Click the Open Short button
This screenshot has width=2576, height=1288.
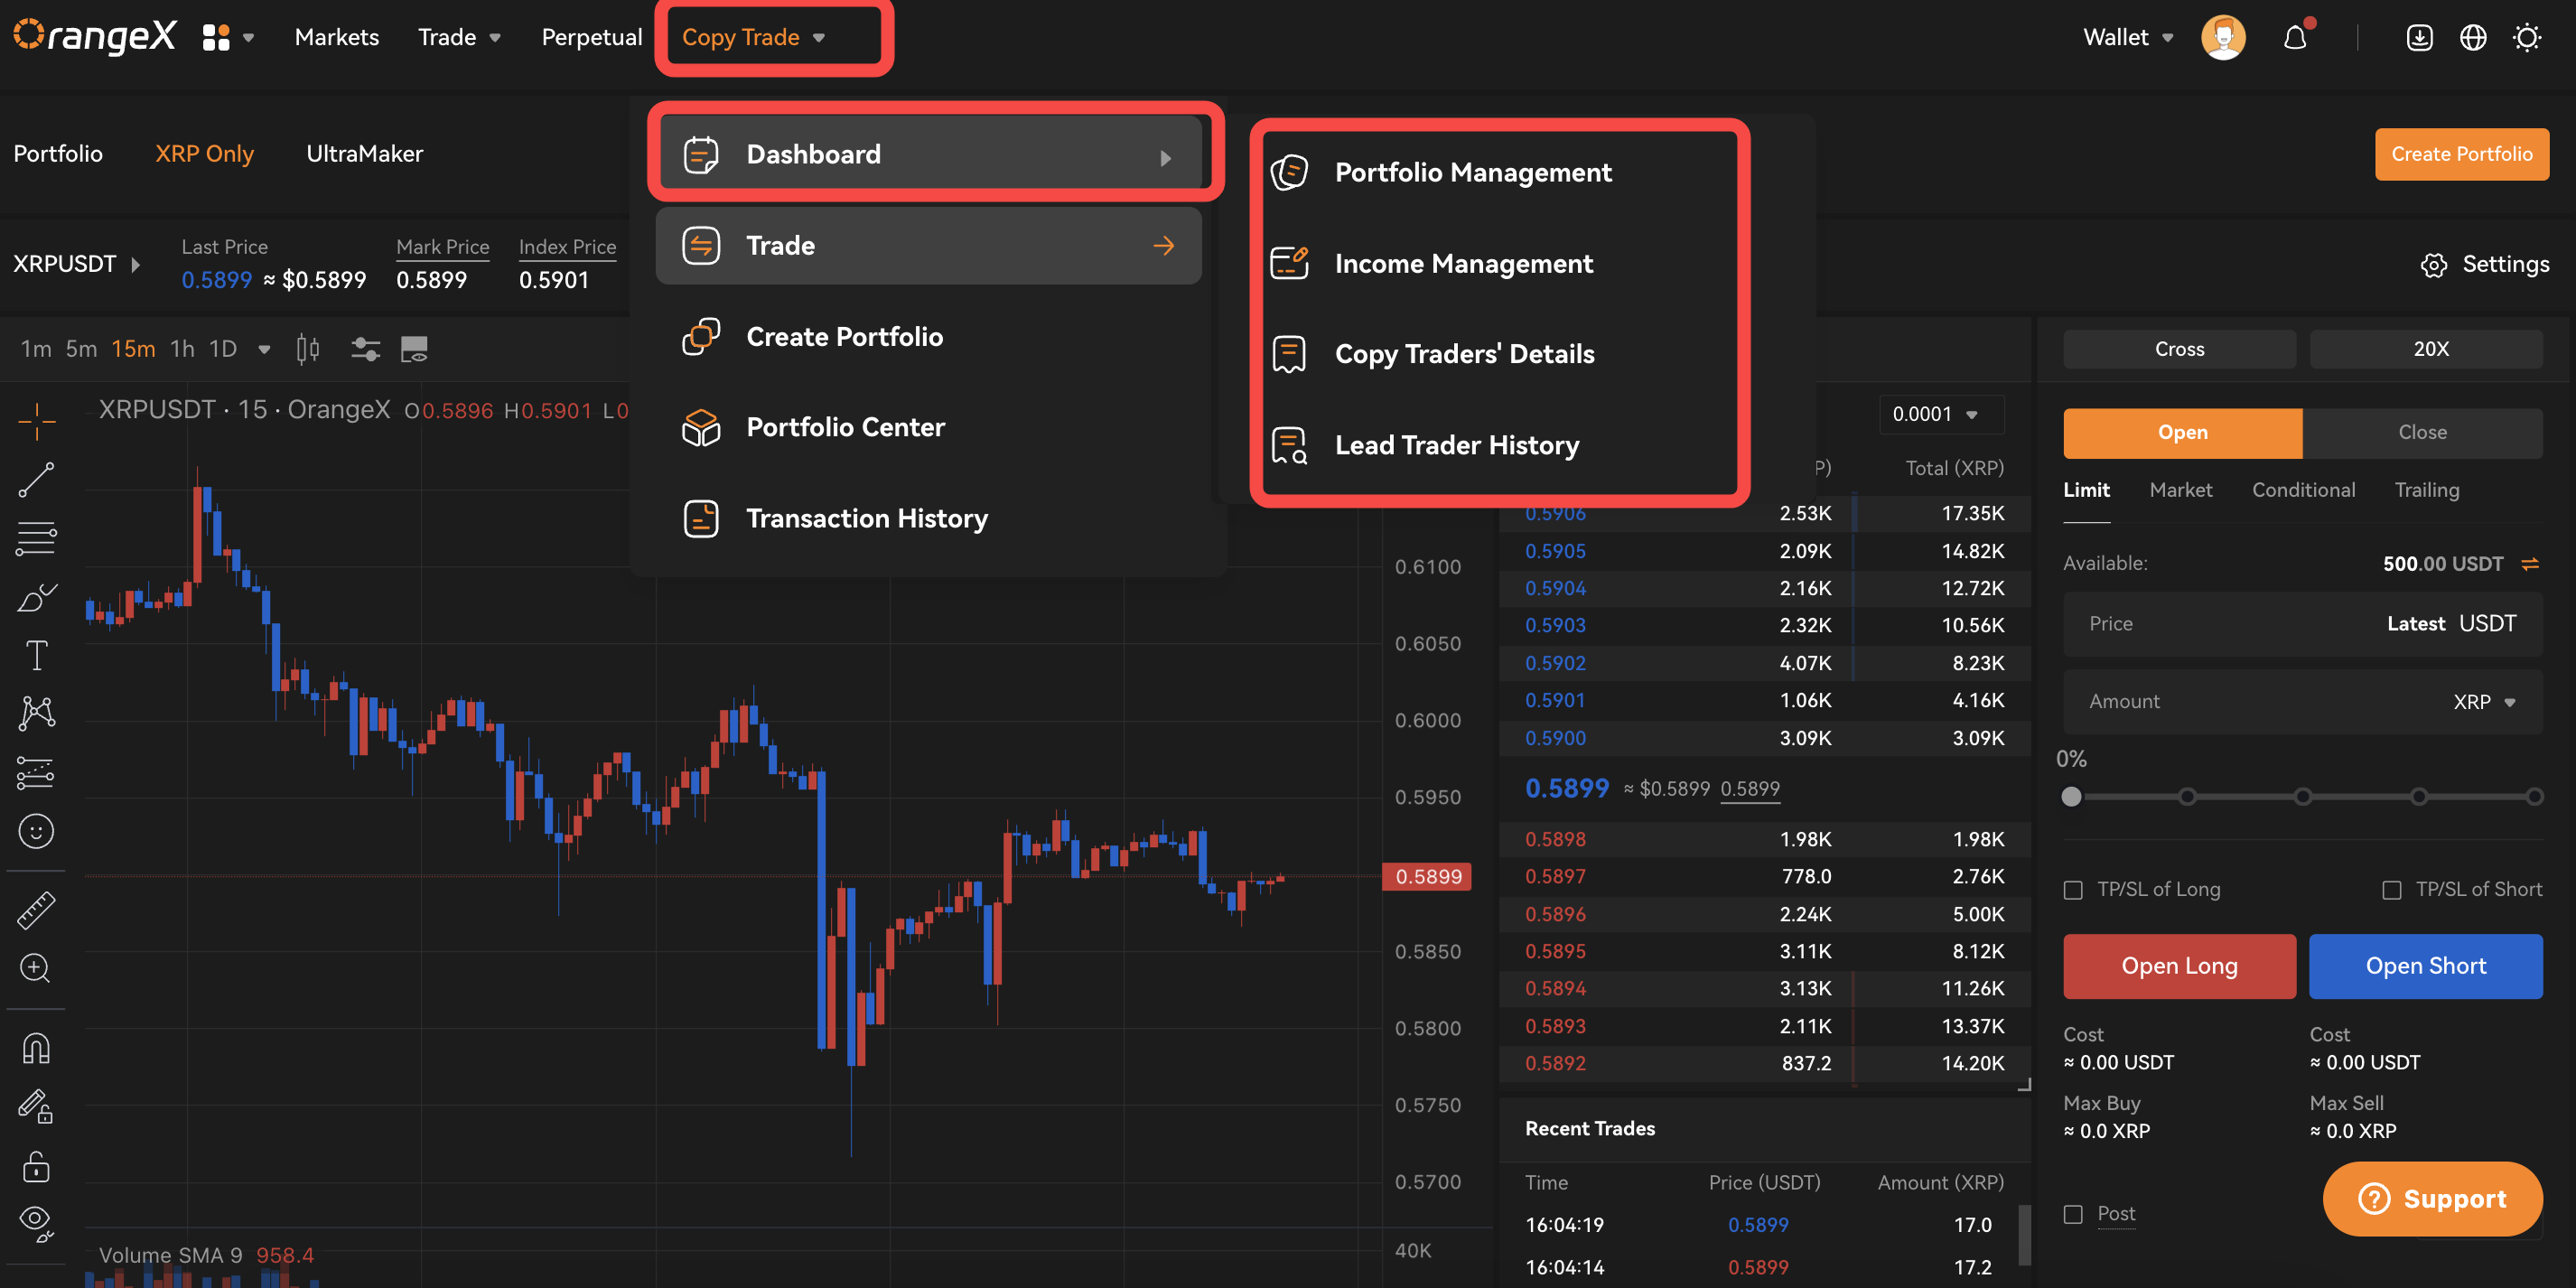(2425, 966)
